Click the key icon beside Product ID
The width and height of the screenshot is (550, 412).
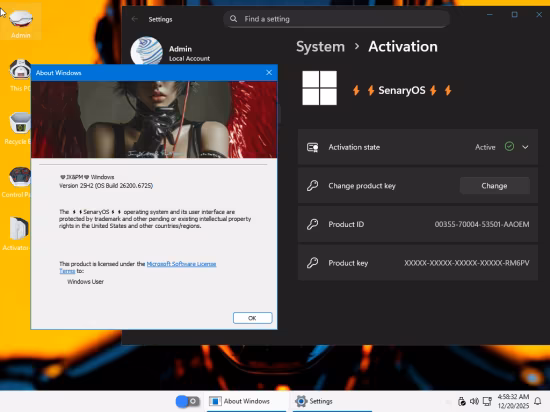click(313, 224)
